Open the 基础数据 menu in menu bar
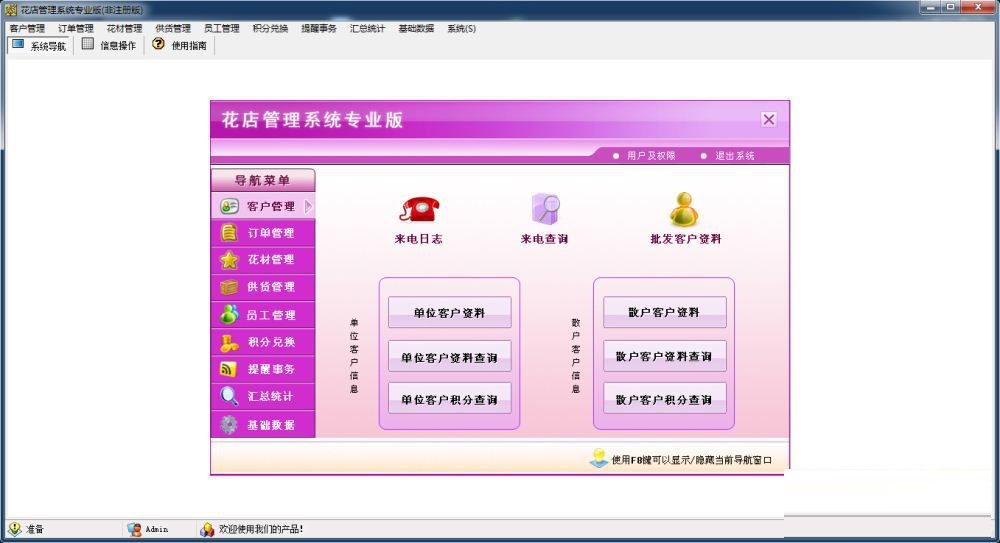This screenshot has width=1000, height=543. tap(416, 28)
